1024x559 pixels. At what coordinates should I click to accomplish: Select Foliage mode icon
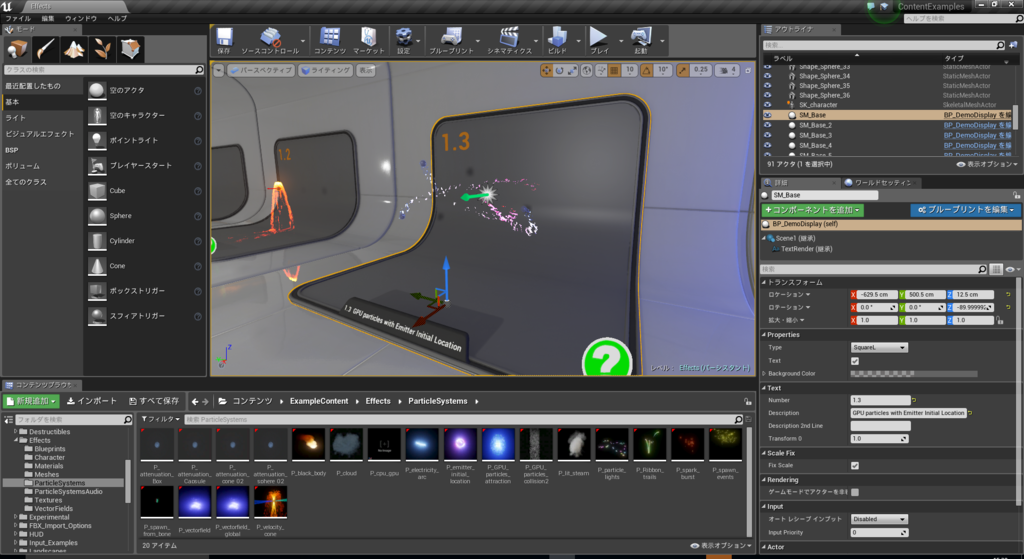(x=102, y=49)
